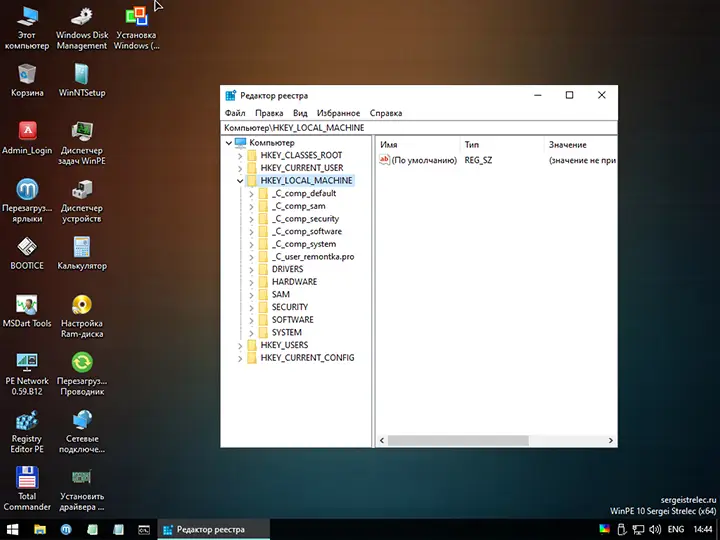
Task: Click the registry path address bar
Action: pos(419,128)
